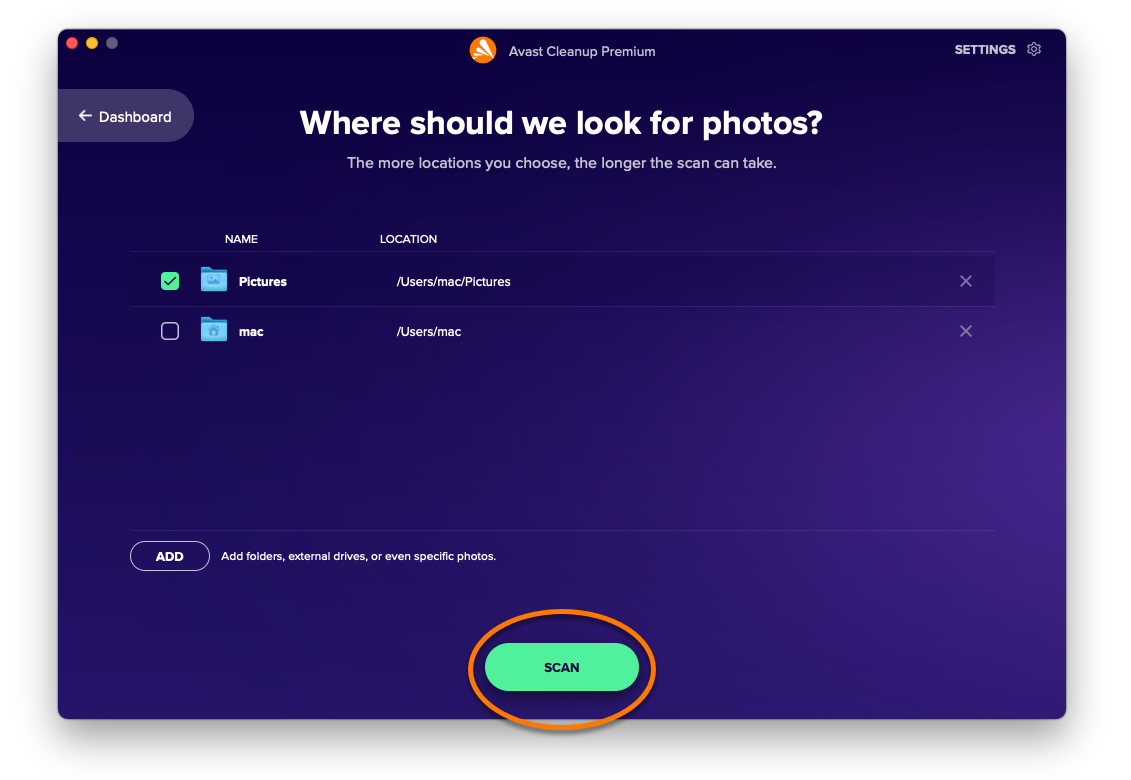This screenshot has width=1131, height=780.
Task: Start the photo scan with SCAN
Action: click(561, 667)
